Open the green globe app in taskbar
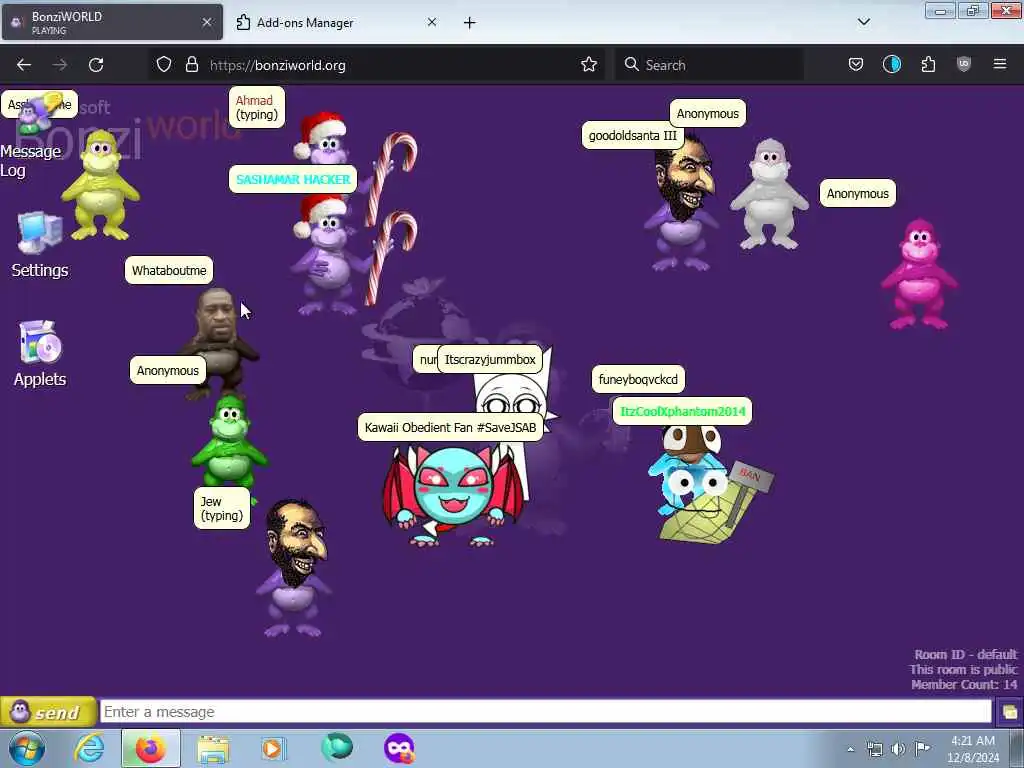1024x768 pixels. click(x=337, y=747)
